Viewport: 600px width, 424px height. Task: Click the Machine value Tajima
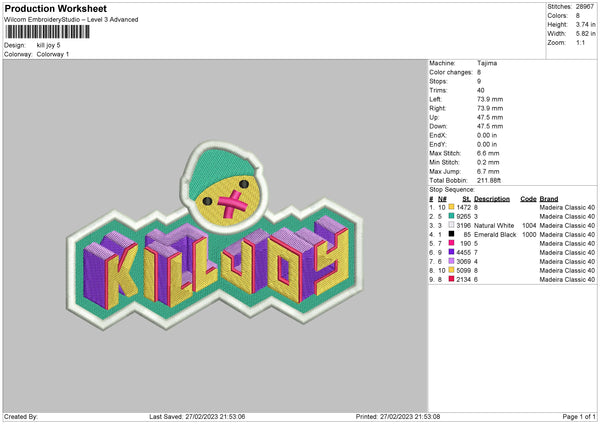(487, 63)
